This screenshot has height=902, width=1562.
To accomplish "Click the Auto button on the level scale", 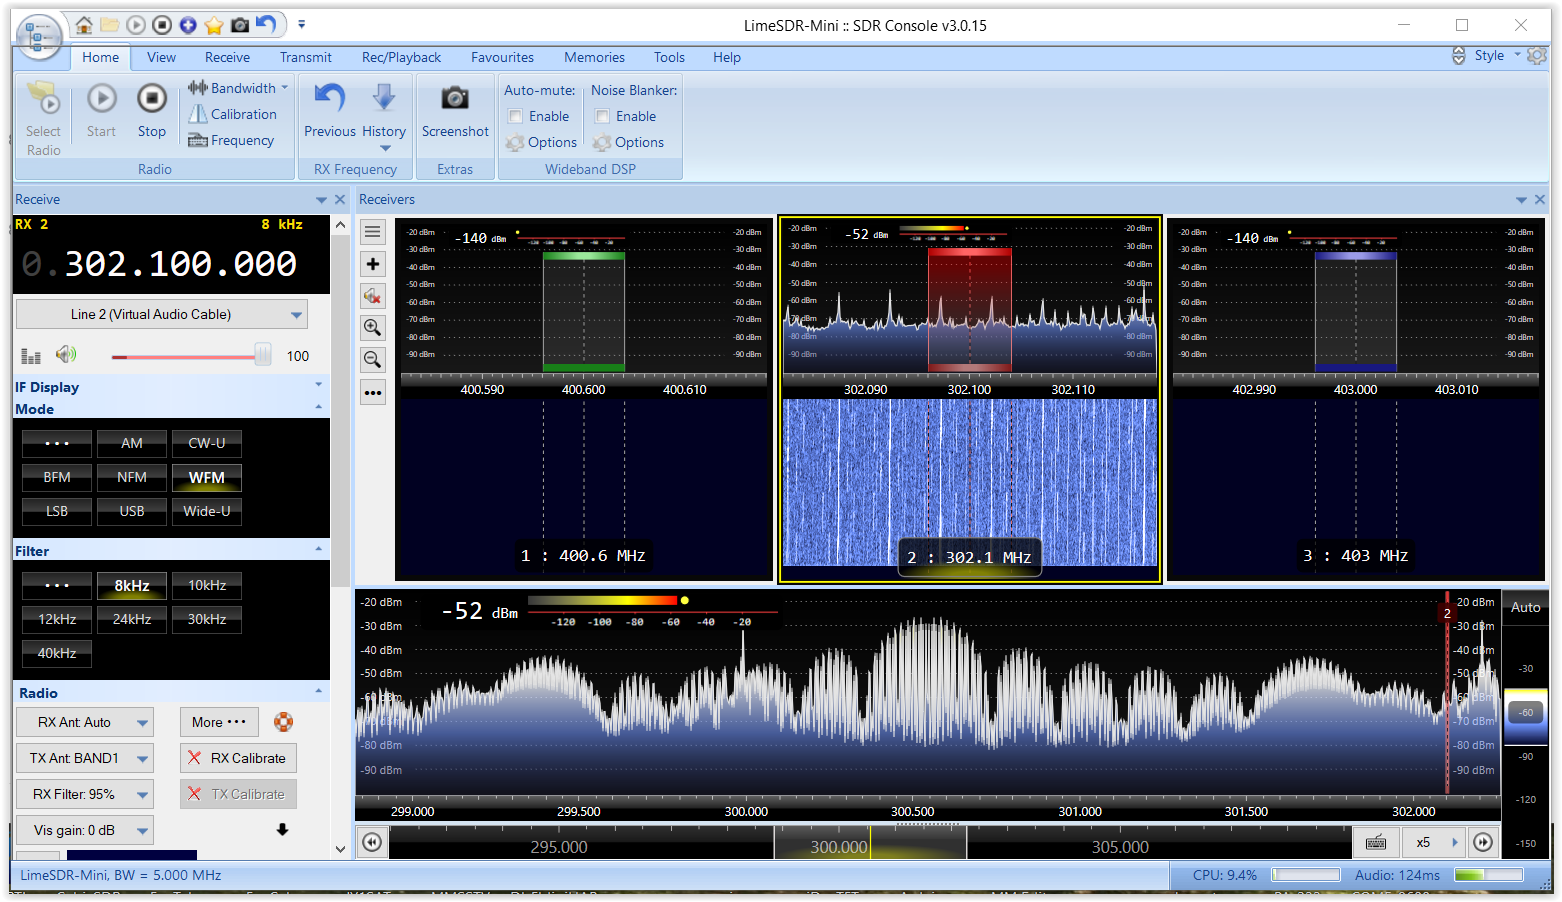I will [x=1525, y=607].
